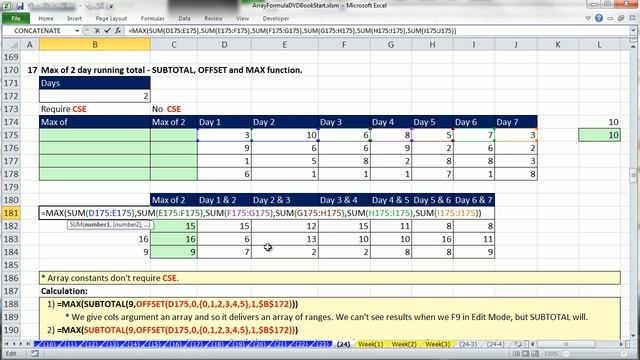The height and width of the screenshot is (360, 640).
Task: Open the Review ribbon tab
Action: point(213,18)
